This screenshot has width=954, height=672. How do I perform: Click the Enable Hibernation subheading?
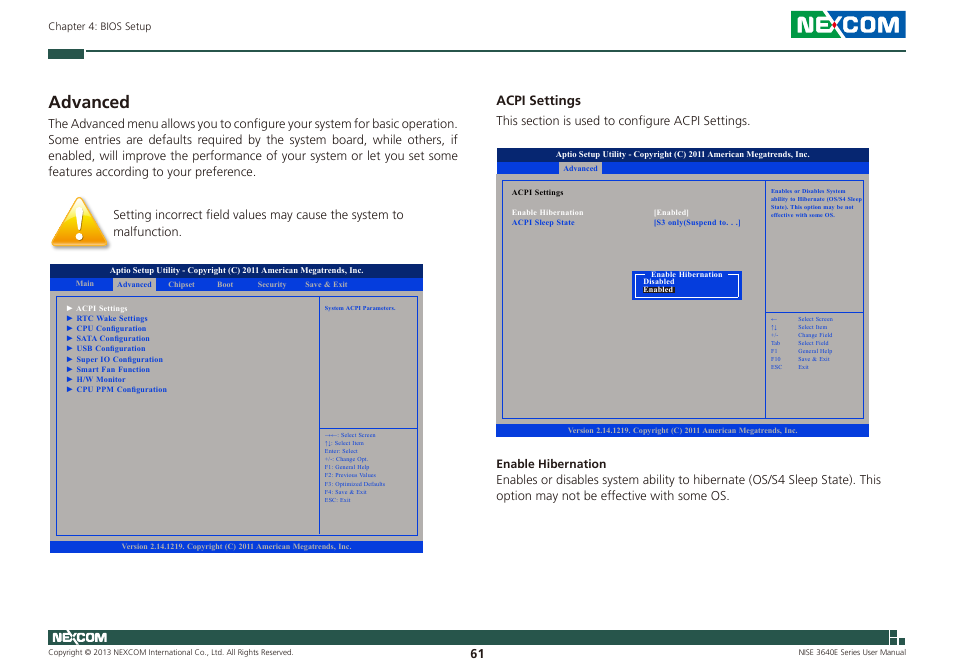pos(551,463)
